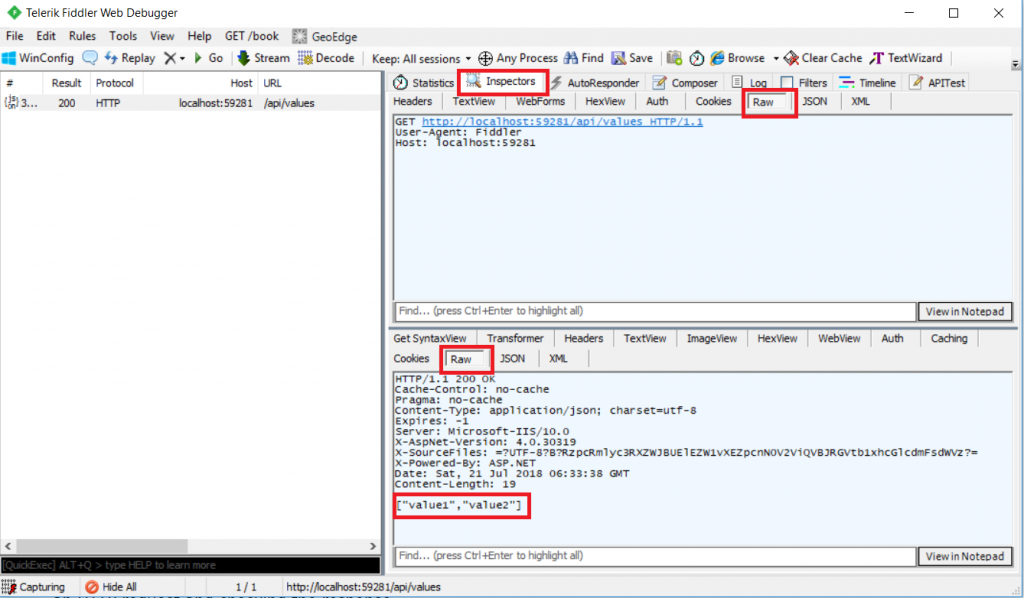Replay the selected session

point(130,58)
